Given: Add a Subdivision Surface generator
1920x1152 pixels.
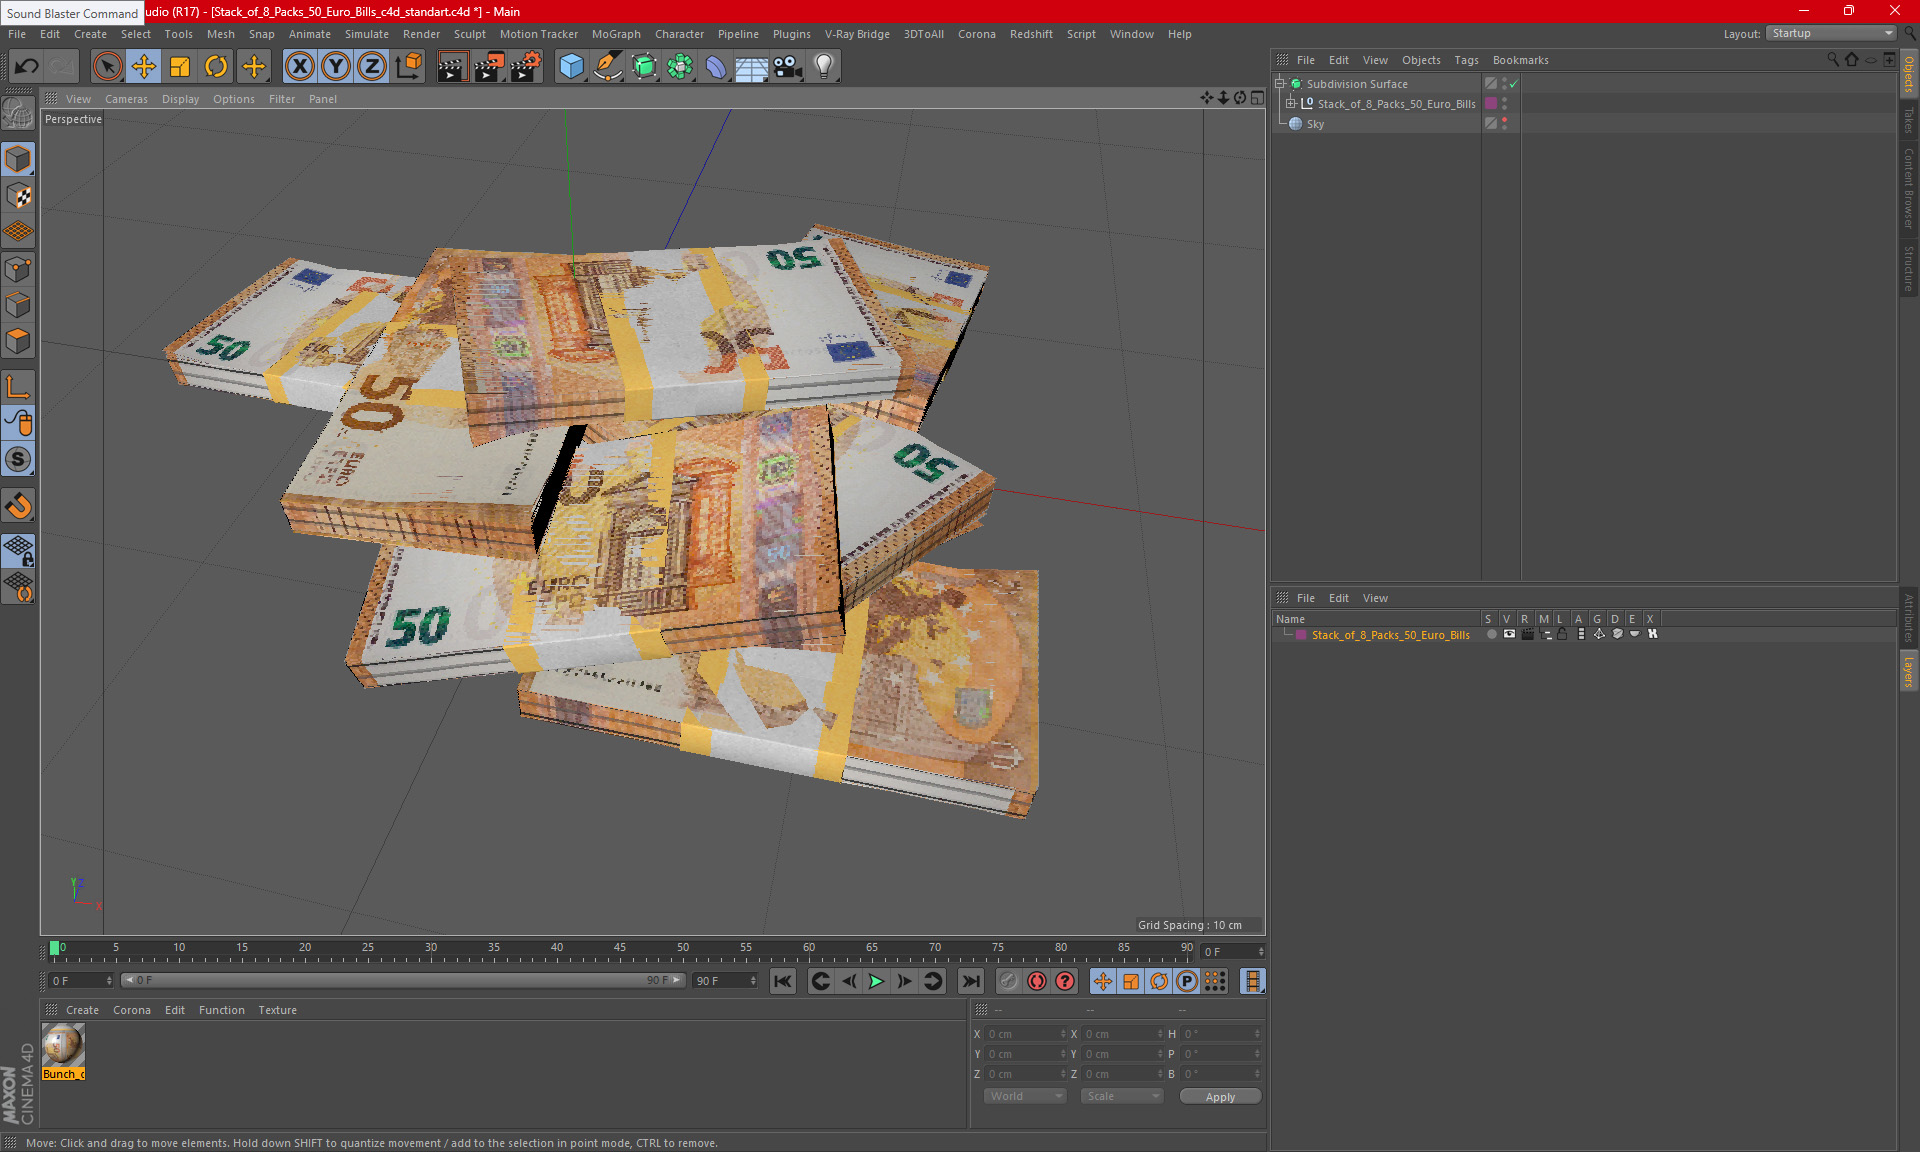Looking at the screenshot, I should pos(644,66).
